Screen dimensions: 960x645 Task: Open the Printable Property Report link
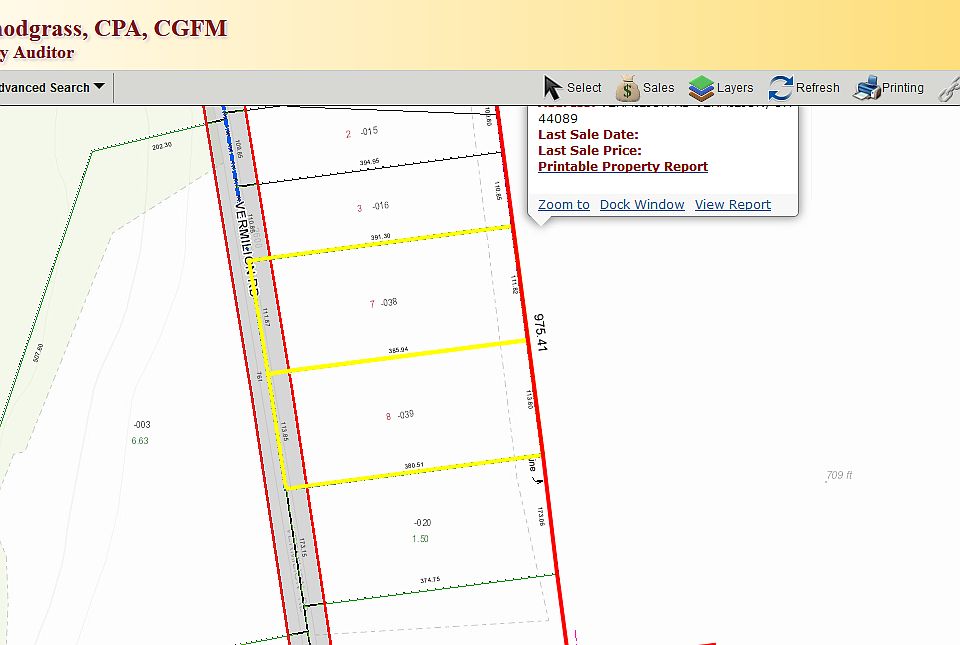[x=622, y=167]
